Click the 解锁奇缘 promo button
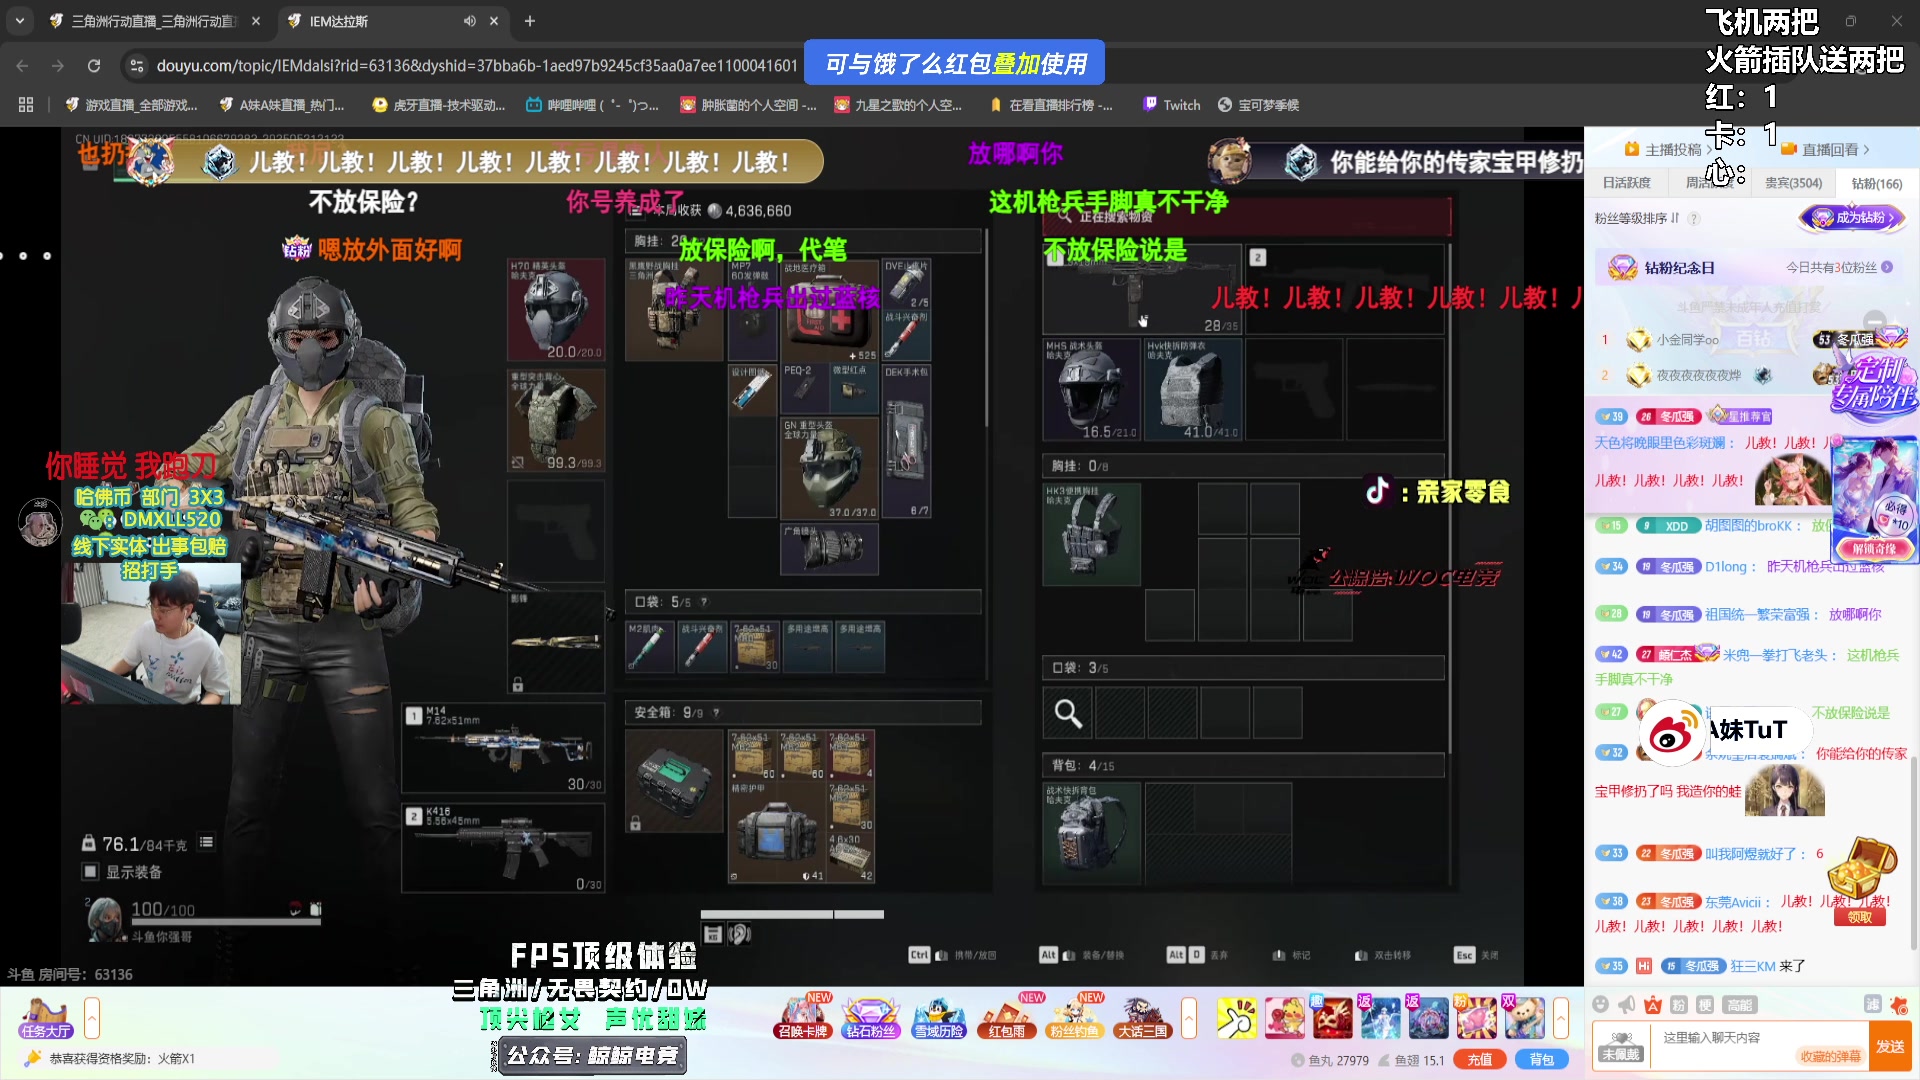The image size is (1920, 1080). tap(1874, 549)
